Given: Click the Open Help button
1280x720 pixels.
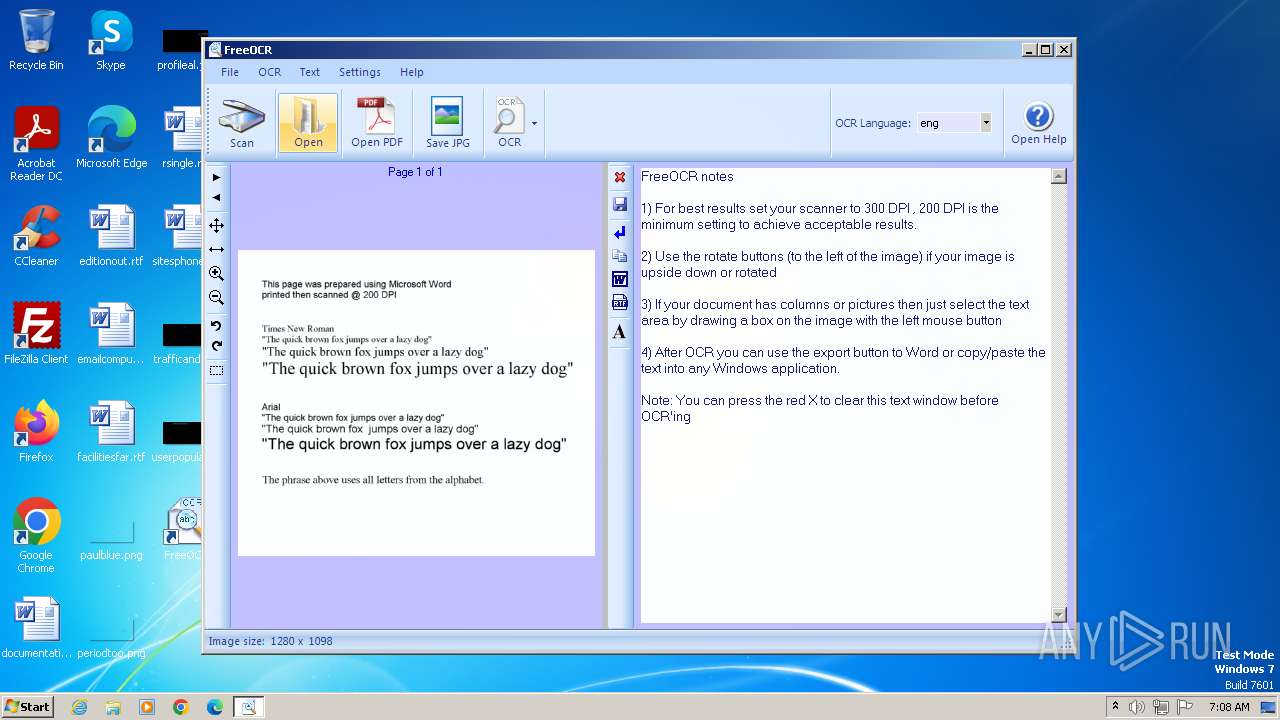Looking at the screenshot, I should [1038, 123].
